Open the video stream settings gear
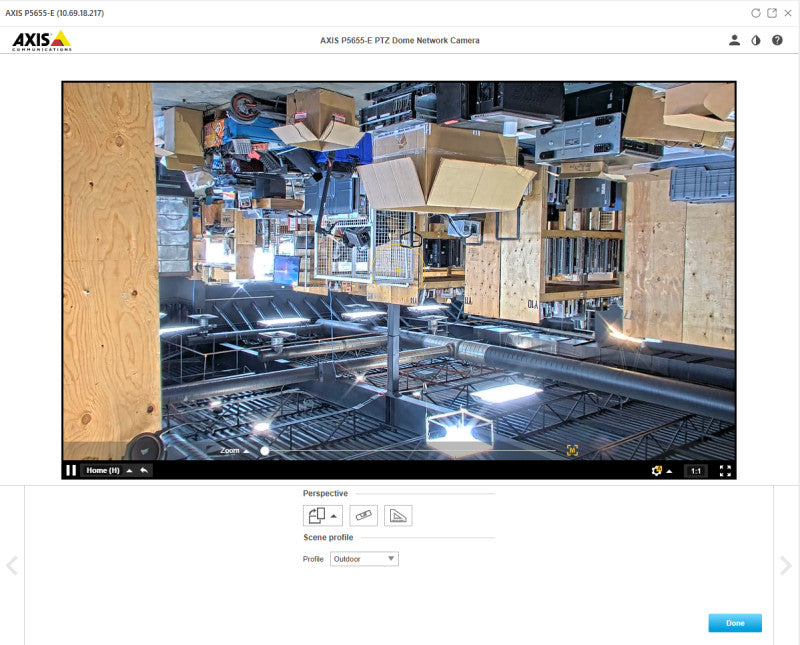 [x=656, y=470]
